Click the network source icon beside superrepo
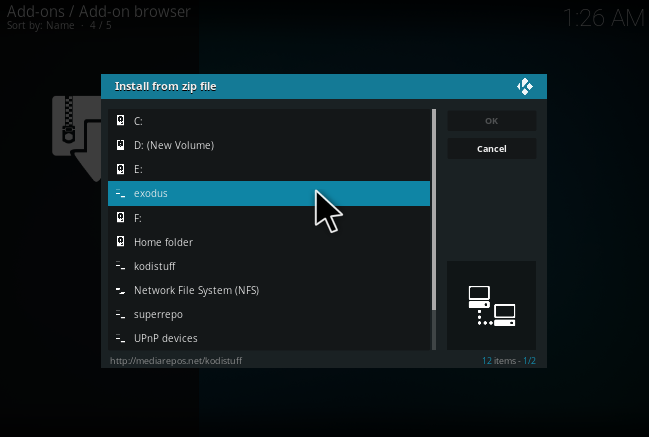The width and height of the screenshot is (649, 437). (x=120, y=314)
